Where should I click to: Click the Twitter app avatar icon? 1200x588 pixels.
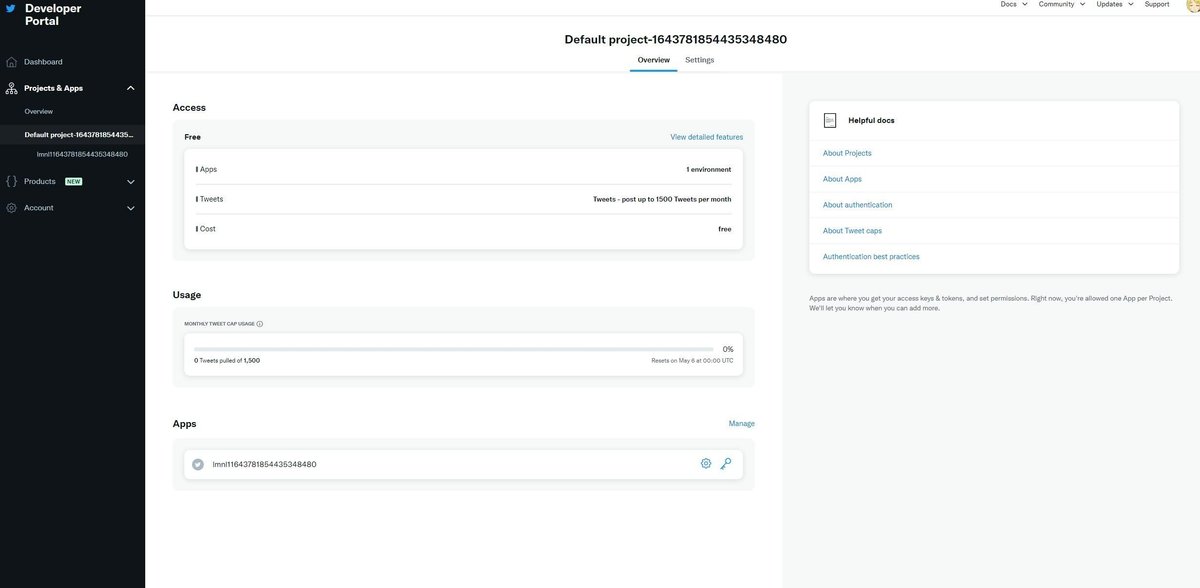click(x=198, y=464)
